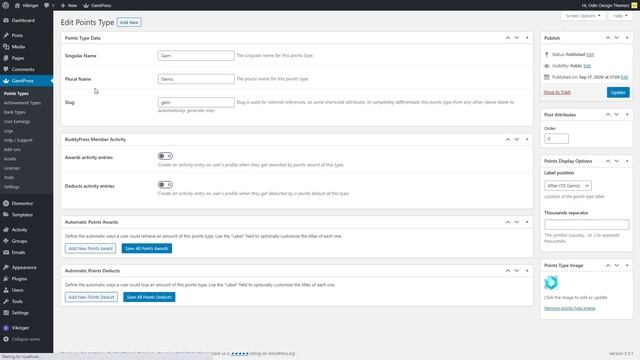Viewport: 640px width, 360px height.
Task: Edit the publish Status link
Action: [590, 54]
